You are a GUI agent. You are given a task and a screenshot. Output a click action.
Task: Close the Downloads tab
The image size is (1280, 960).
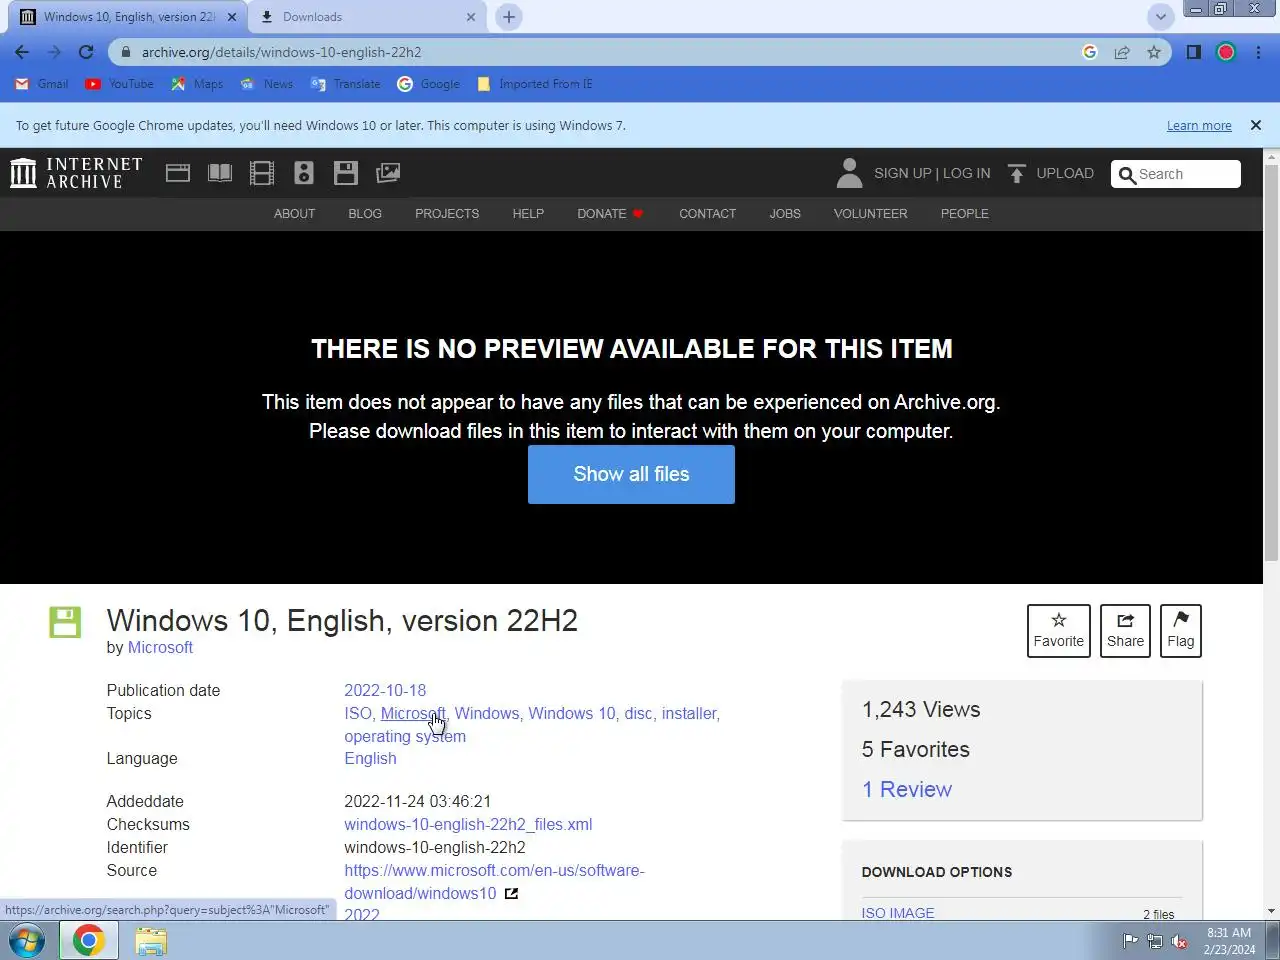click(471, 17)
